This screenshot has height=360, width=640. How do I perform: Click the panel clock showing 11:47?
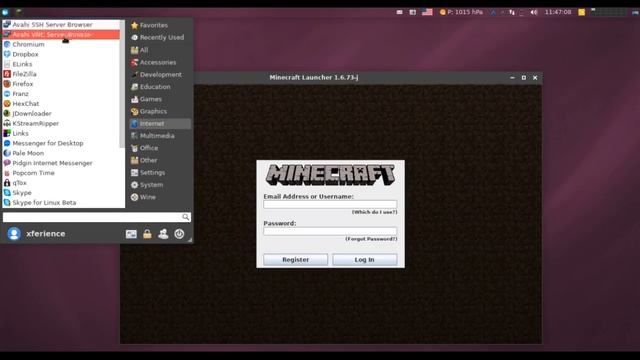point(558,12)
